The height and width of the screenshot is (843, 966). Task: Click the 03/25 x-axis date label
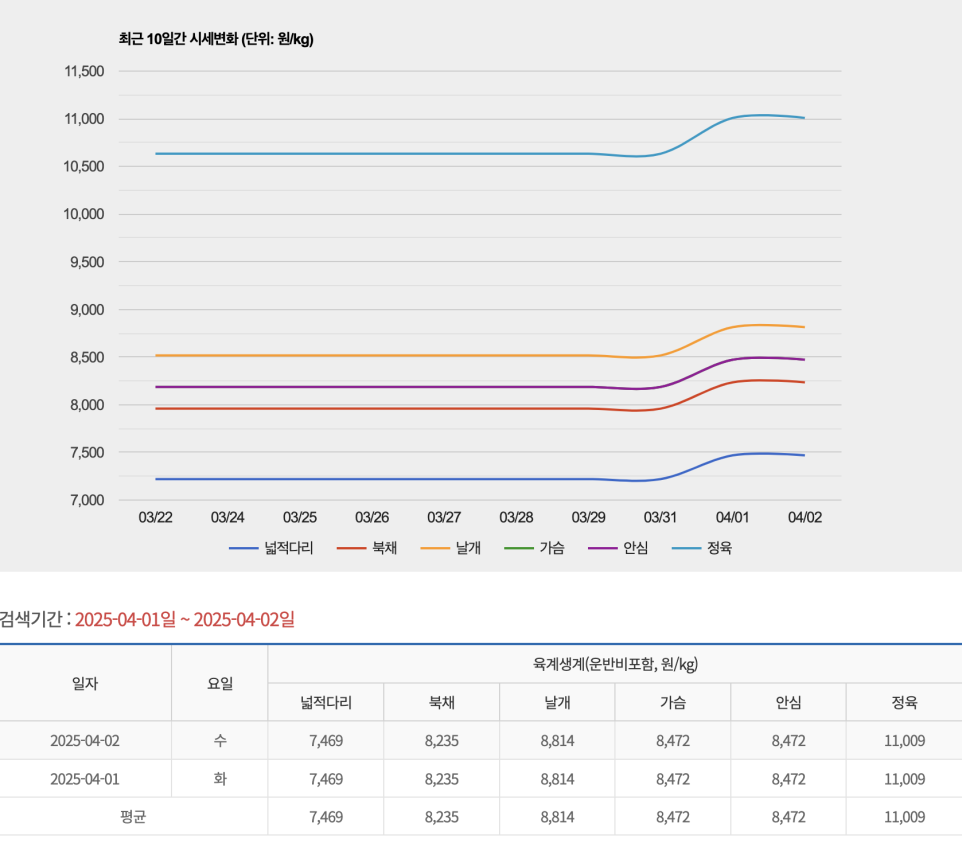pos(299,518)
